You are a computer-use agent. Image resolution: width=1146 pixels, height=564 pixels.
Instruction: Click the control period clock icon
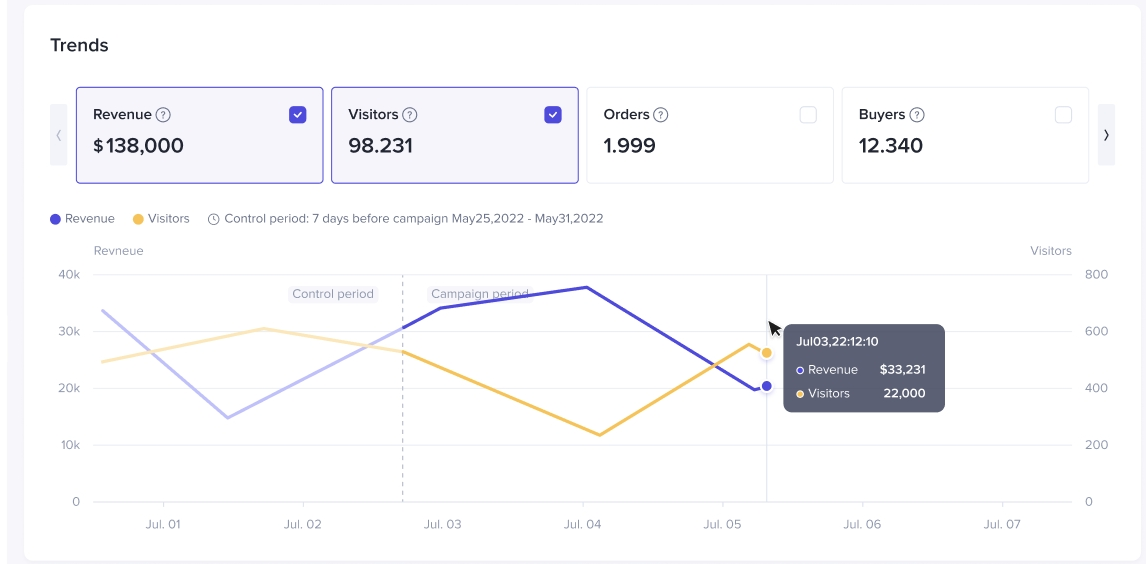click(214, 219)
